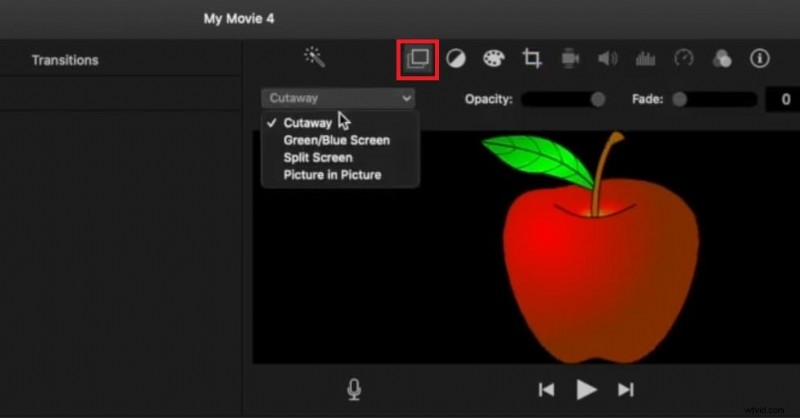
Task: Skip forward to next clip
Action: [x=626, y=390]
